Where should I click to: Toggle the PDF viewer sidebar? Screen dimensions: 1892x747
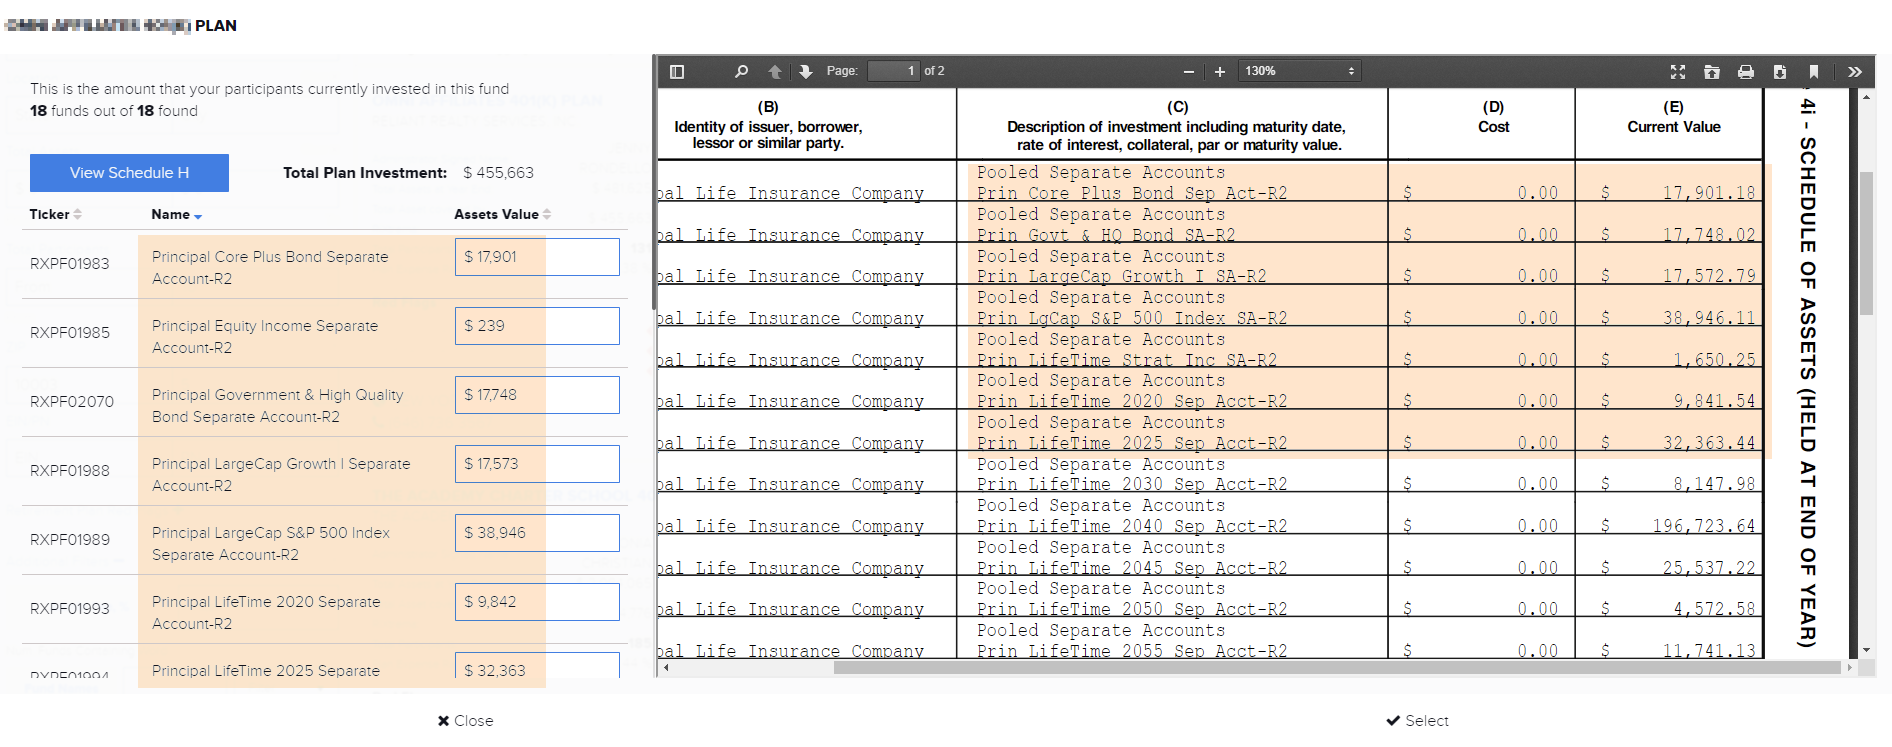click(x=677, y=72)
